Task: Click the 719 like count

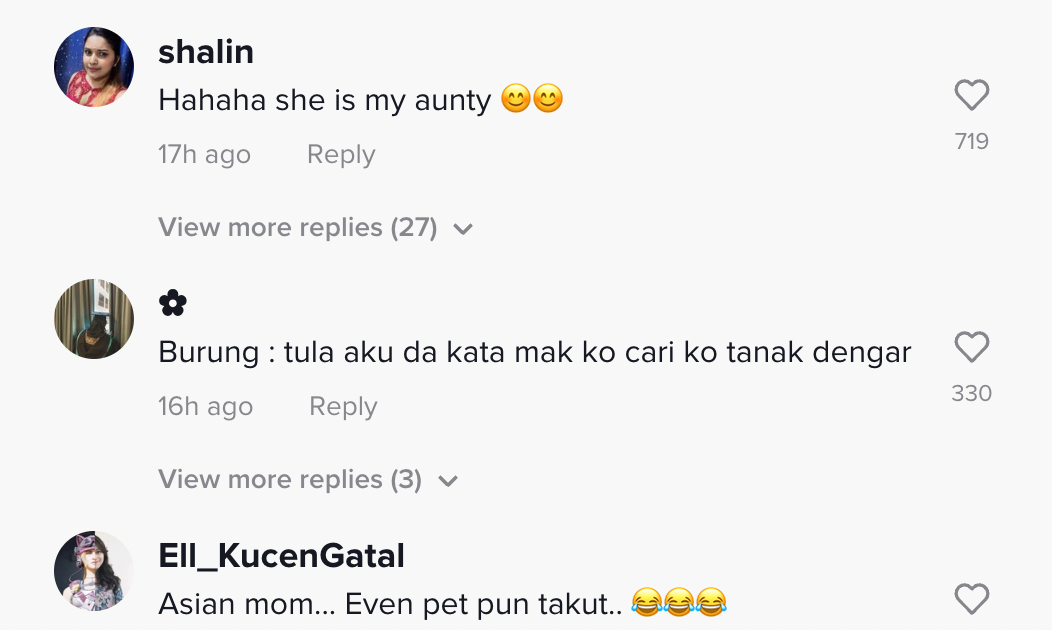Action: [x=971, y=142]
